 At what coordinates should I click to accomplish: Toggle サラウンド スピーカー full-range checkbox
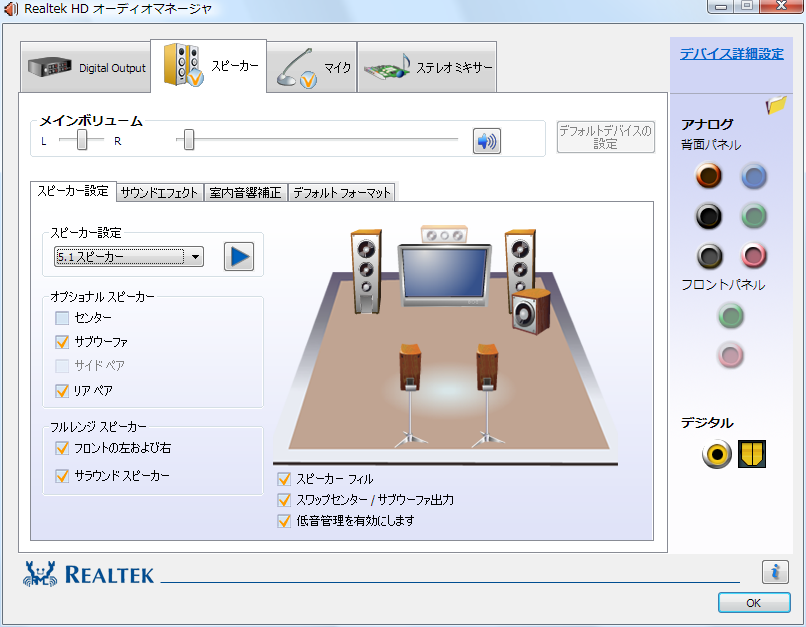point(62,476)
